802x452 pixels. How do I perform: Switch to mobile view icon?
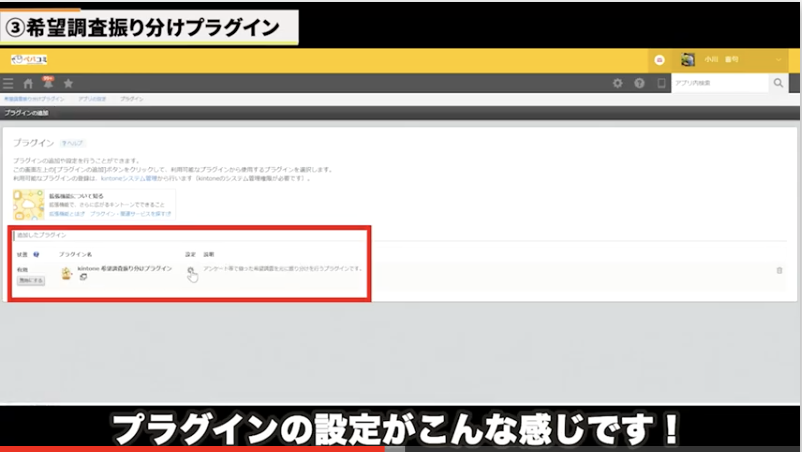click(x=660, y=84)
